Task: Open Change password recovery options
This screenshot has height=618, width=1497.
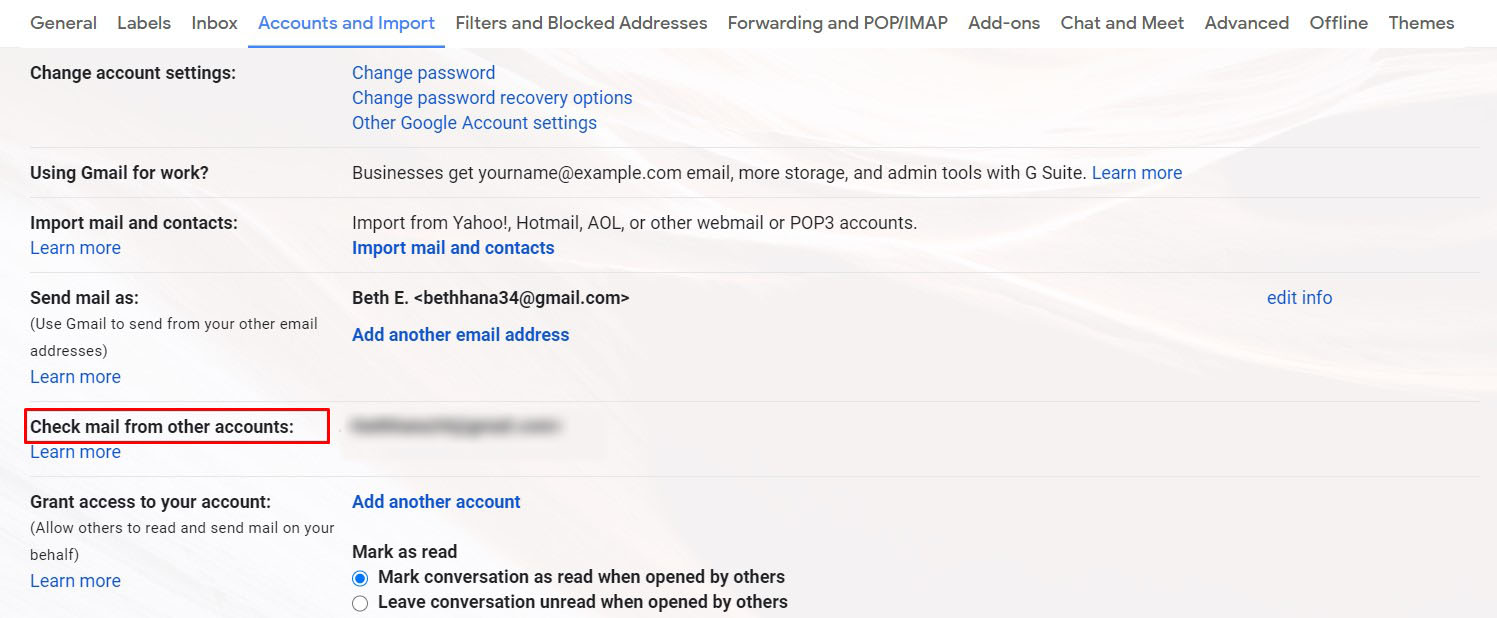Action: click(x=492, y=98)
